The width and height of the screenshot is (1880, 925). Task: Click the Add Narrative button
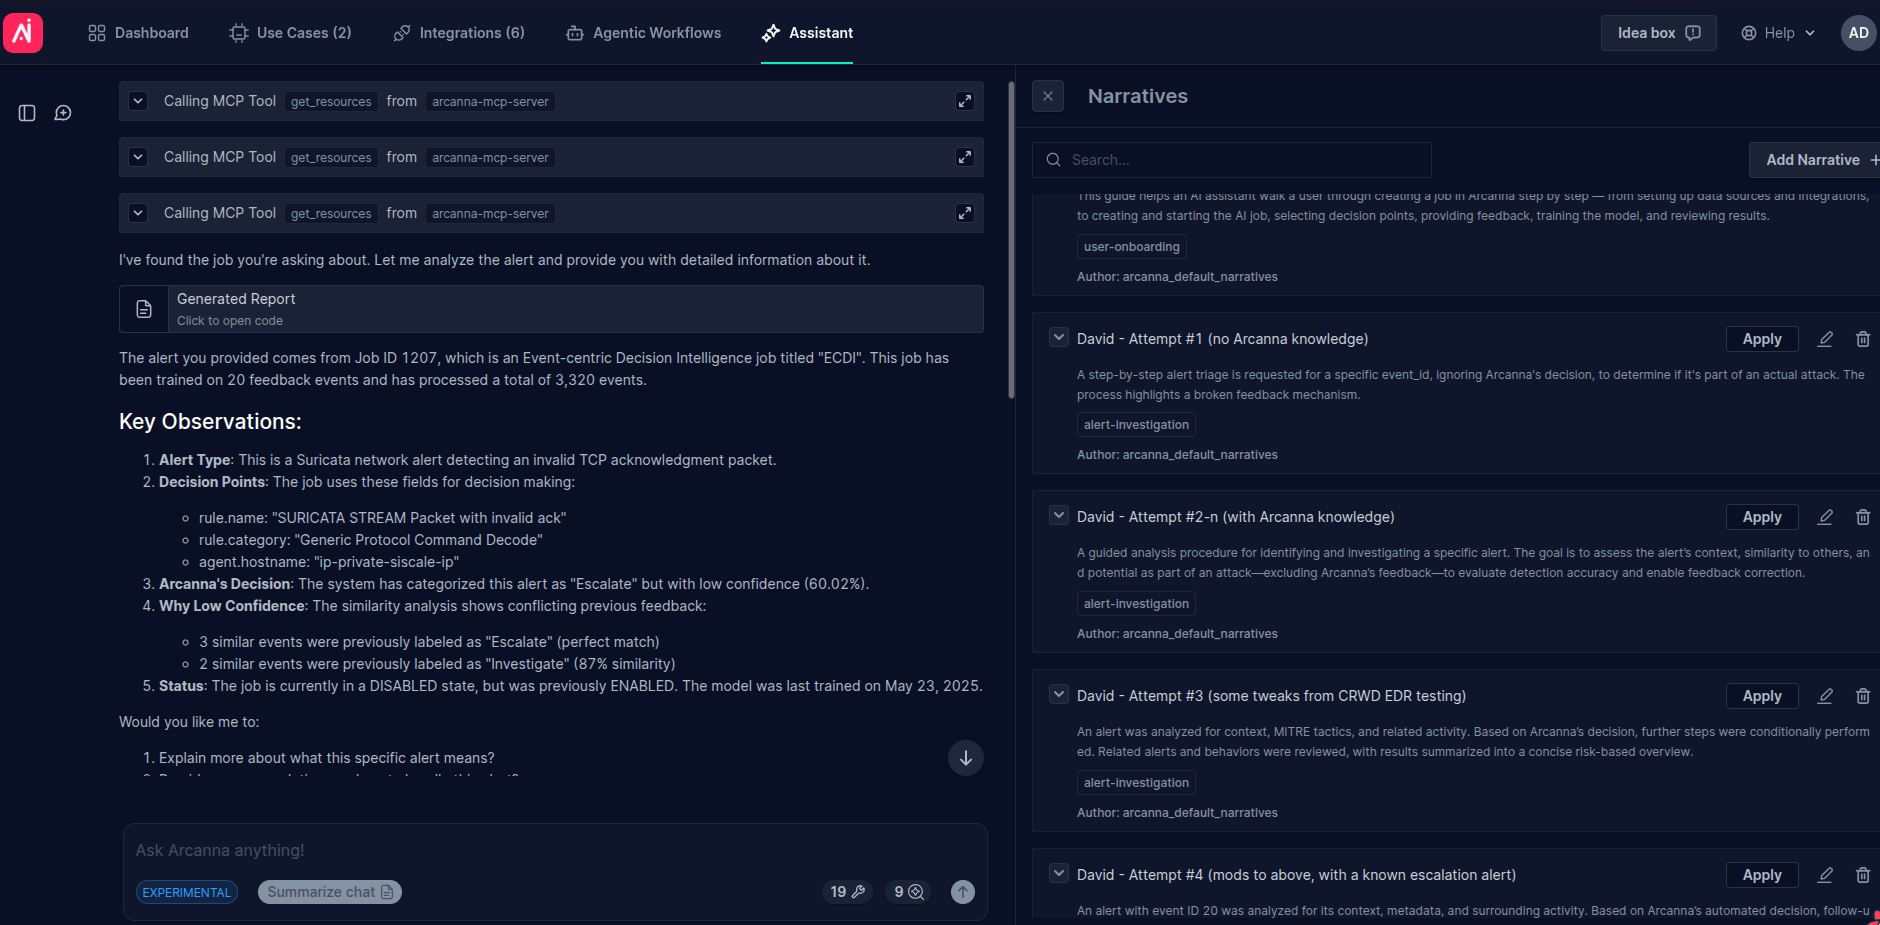pyautogui.click(x=1814, y=160)
